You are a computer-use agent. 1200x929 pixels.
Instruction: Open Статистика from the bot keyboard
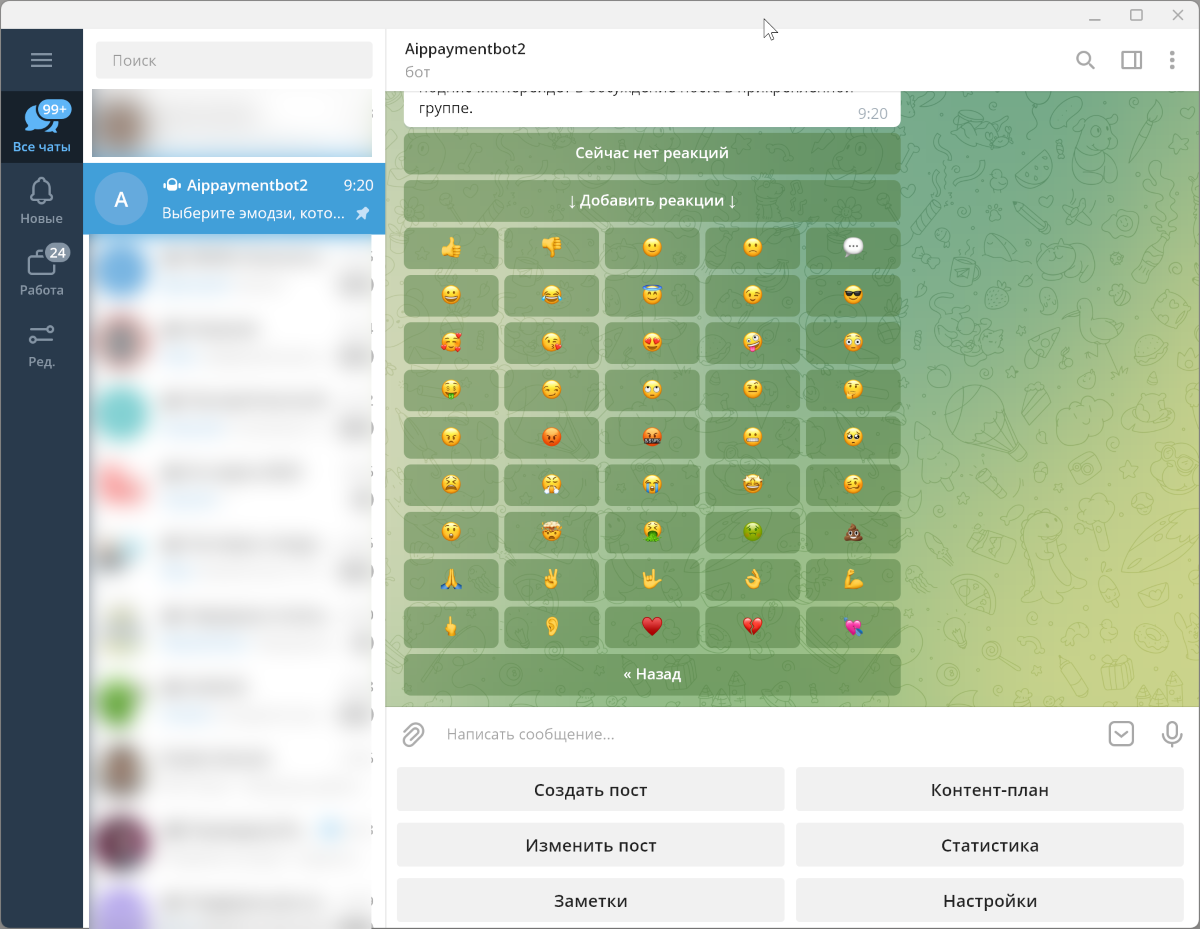coord(990,845)
